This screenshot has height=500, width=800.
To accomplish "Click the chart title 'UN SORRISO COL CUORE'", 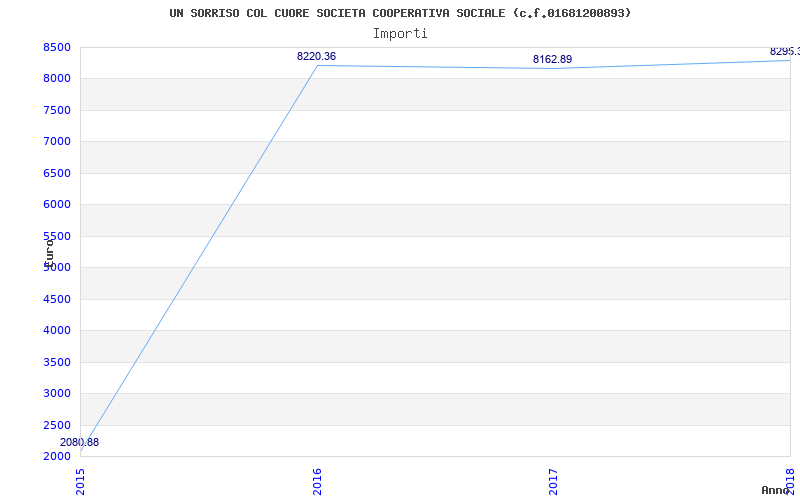I will (400, 13).
